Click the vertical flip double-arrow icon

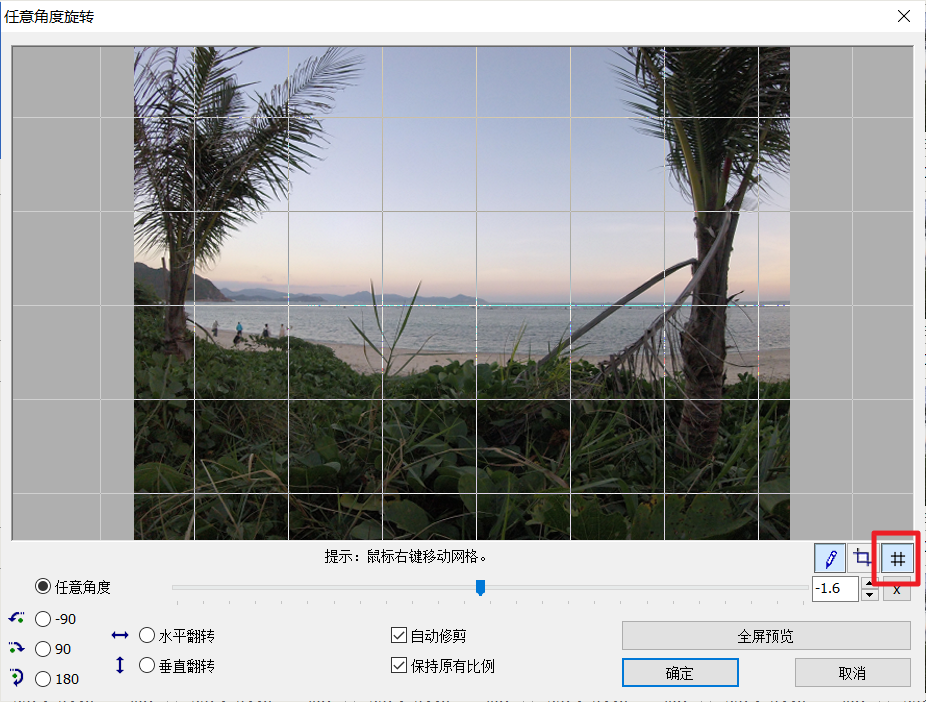click(x=120, y=665)
